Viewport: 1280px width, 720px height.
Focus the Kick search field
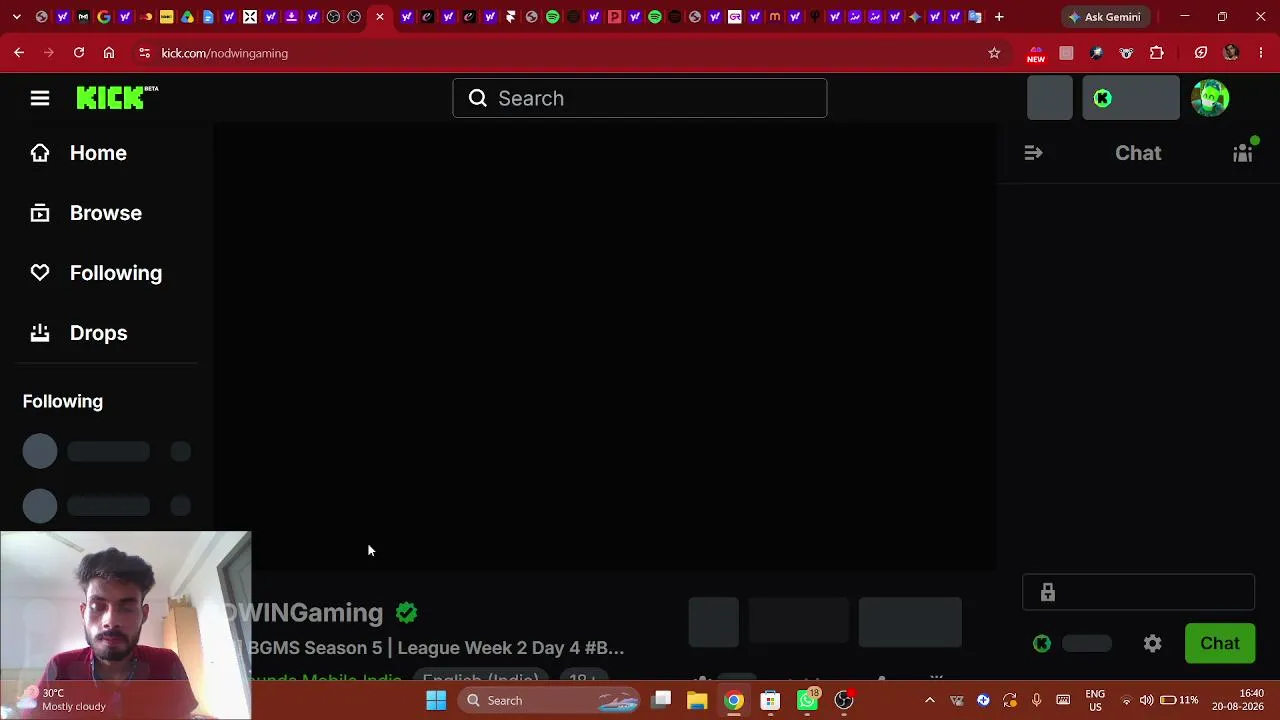click(x=640, y=98)
